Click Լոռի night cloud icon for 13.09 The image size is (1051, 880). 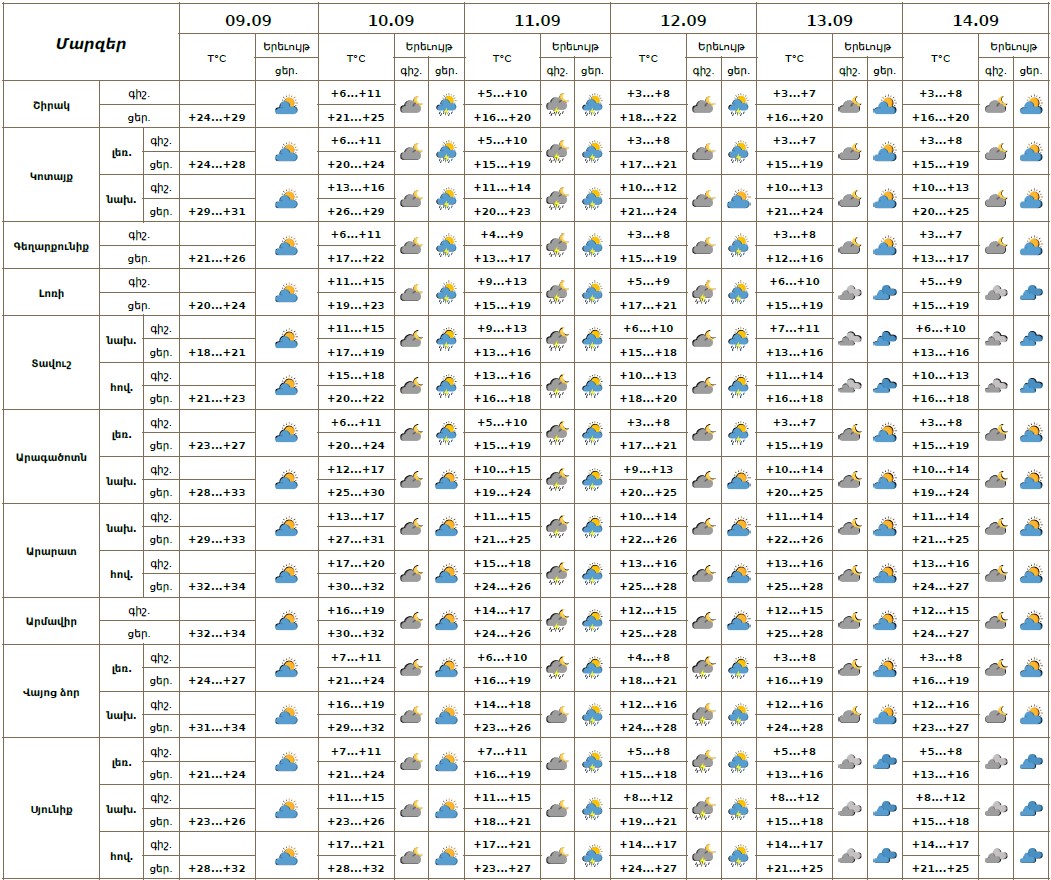point(849,293)
